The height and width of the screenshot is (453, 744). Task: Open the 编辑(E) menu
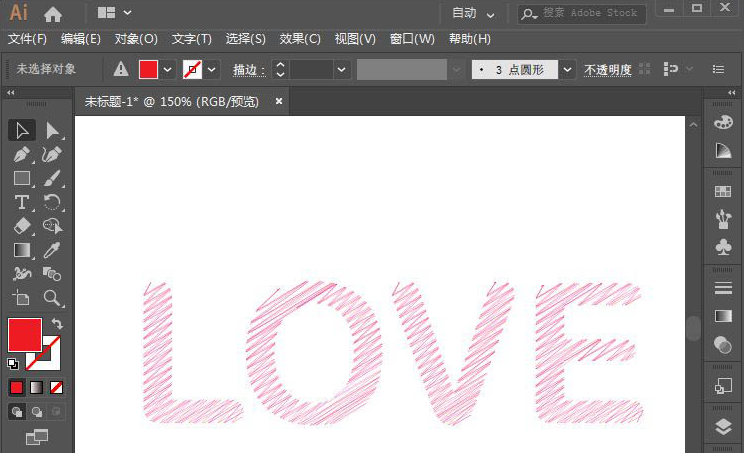(x=81, y=39)
